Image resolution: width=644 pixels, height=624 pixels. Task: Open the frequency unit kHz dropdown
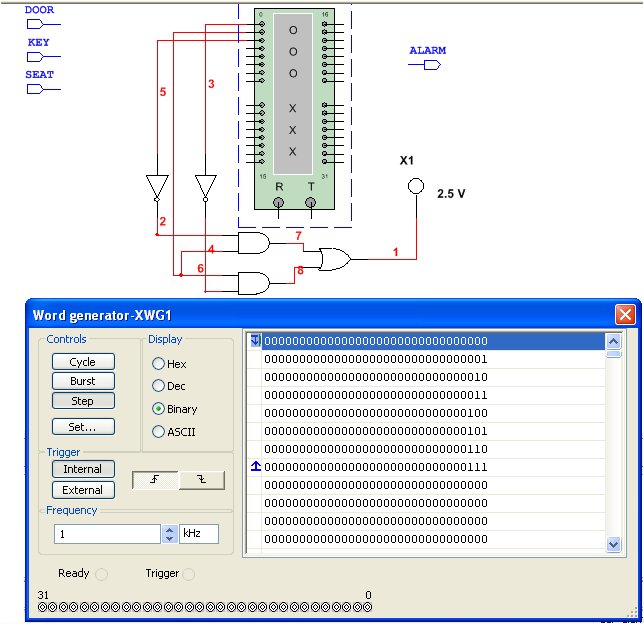coord(198,534)
